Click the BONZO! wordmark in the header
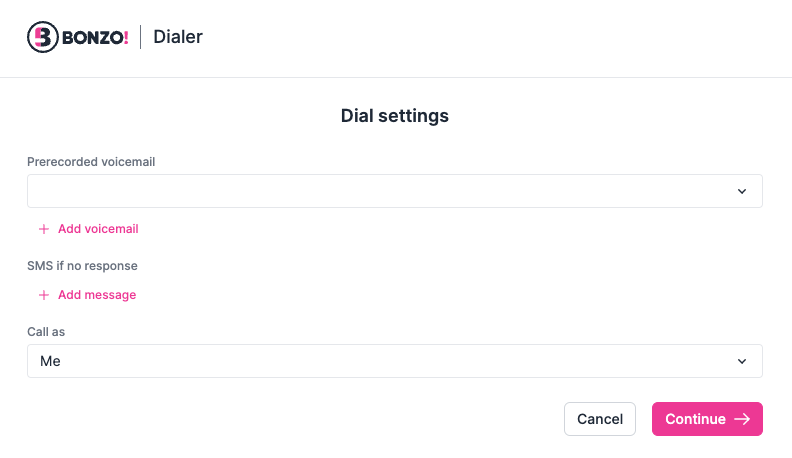This screenshot has height=458, width=792. point(95,38)
